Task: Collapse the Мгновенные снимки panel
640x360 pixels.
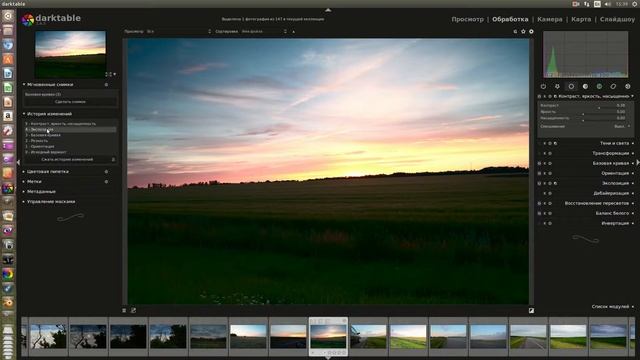Action: coord(24,84)
